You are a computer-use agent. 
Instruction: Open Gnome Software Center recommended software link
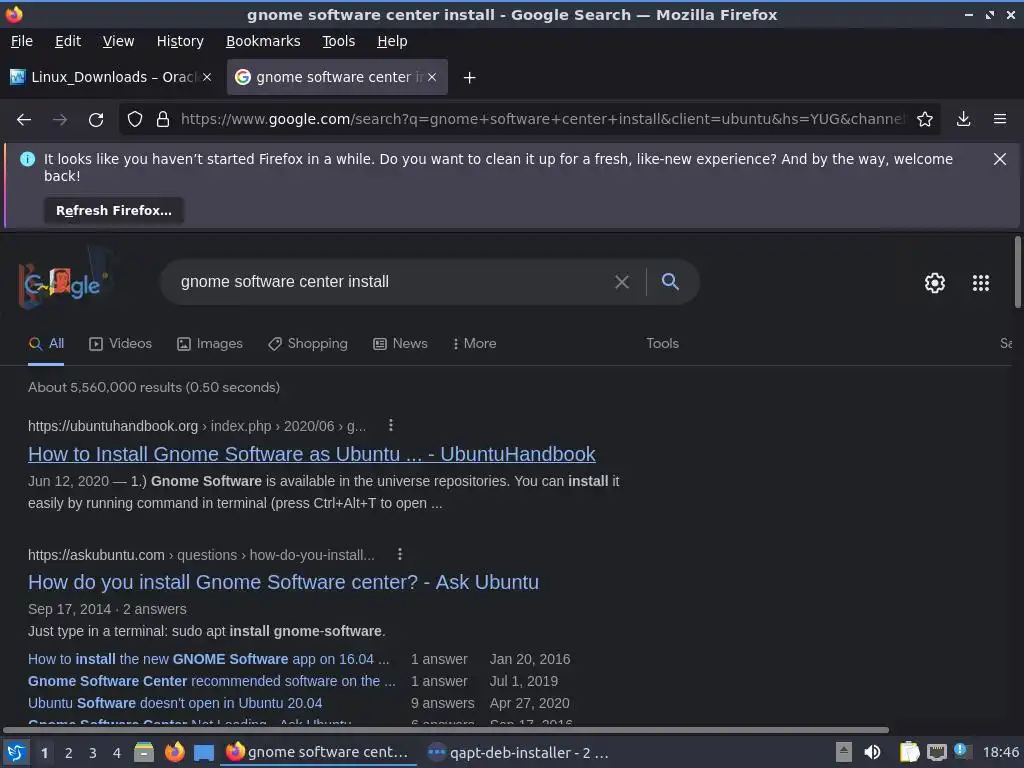point(212,681)
